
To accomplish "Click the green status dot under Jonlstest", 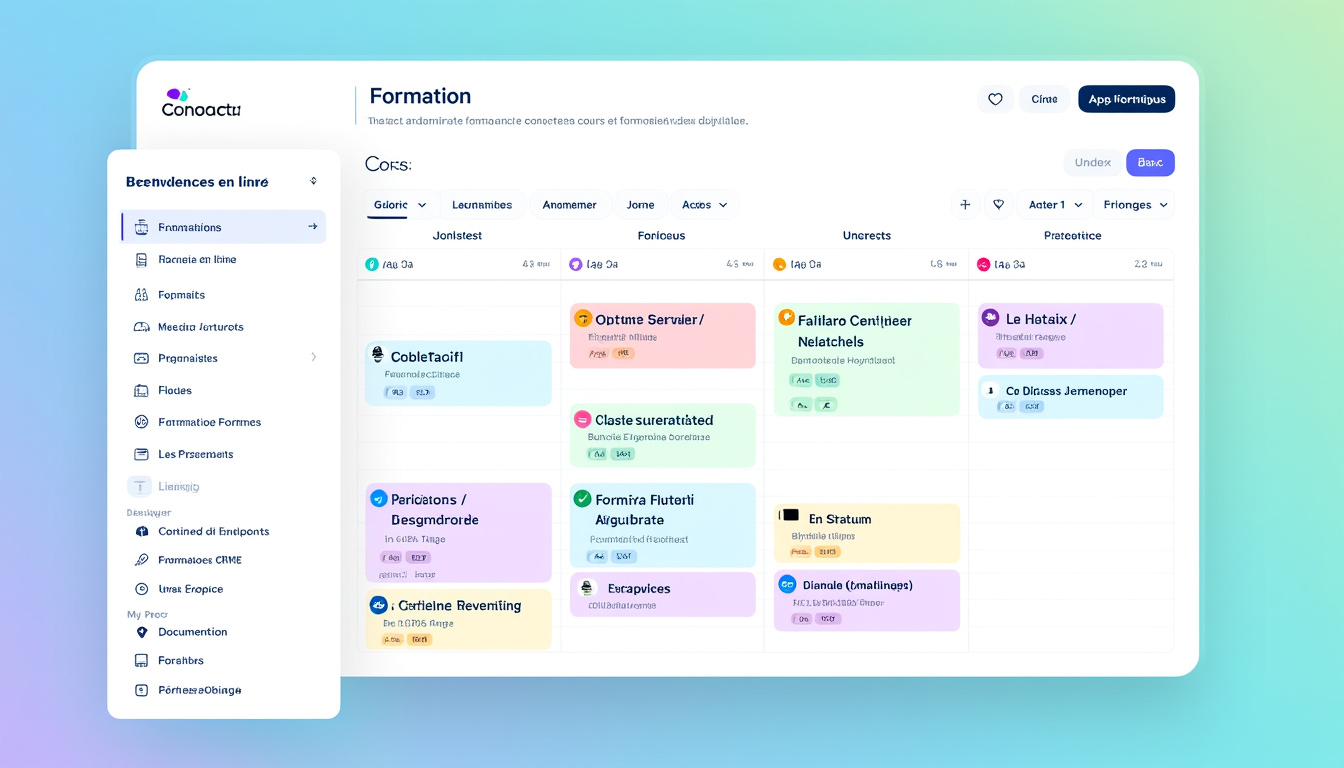I will [x=372, y=265].
